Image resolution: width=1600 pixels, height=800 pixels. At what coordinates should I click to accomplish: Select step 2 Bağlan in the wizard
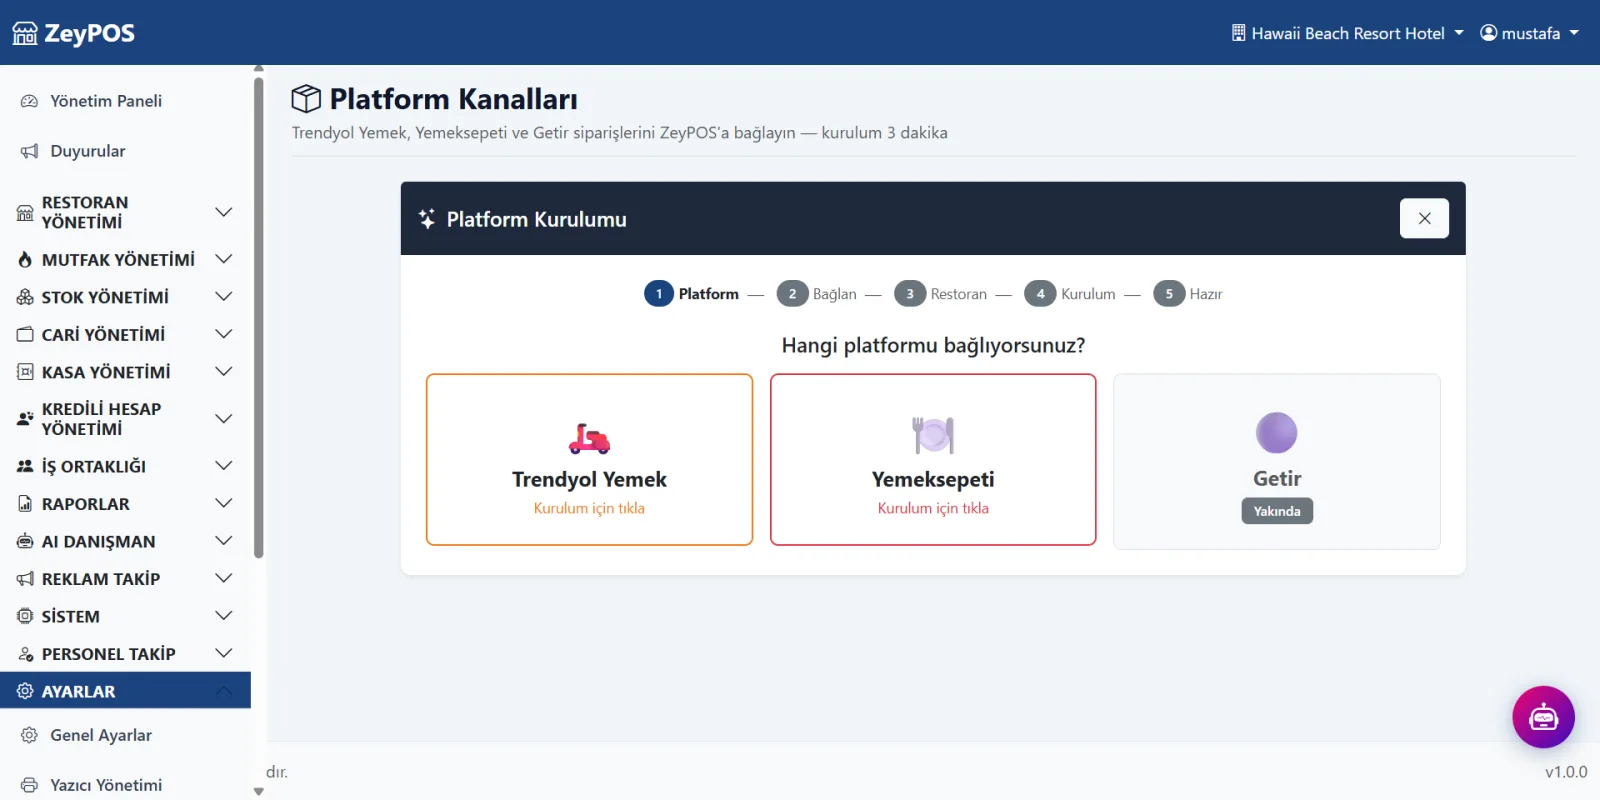817,294
